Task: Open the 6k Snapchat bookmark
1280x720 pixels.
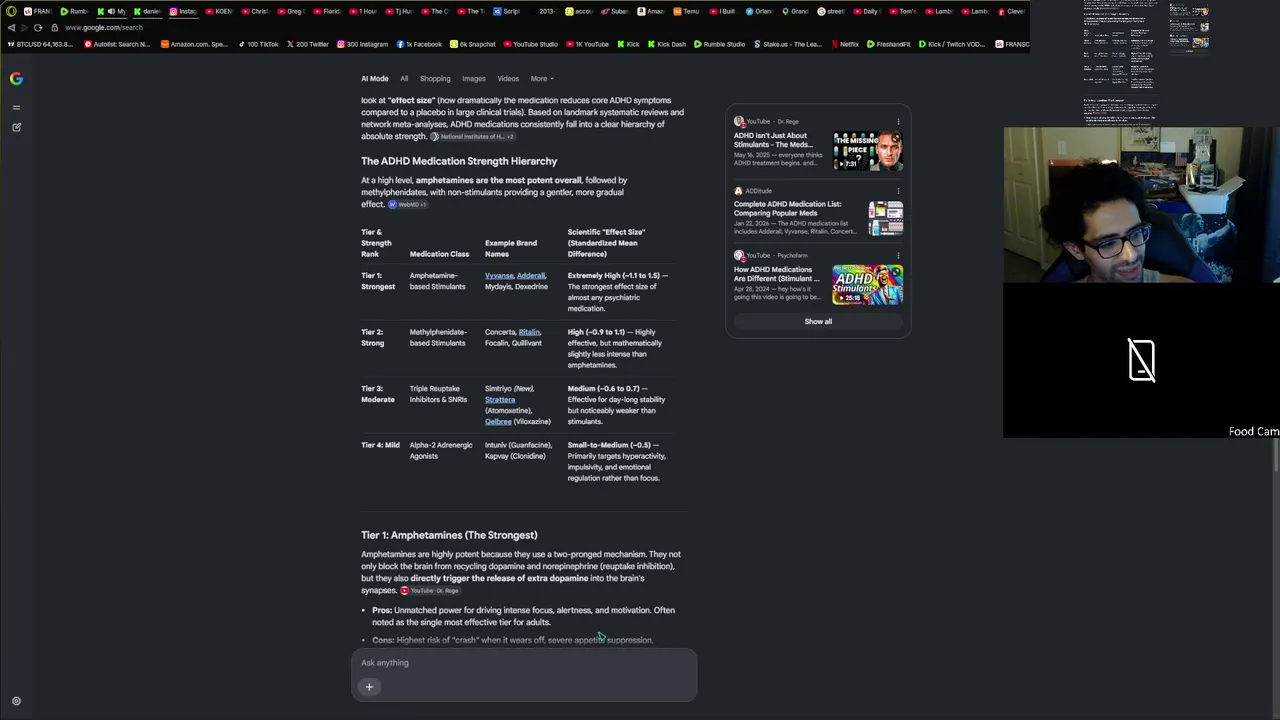Action: tap(473, 44)
